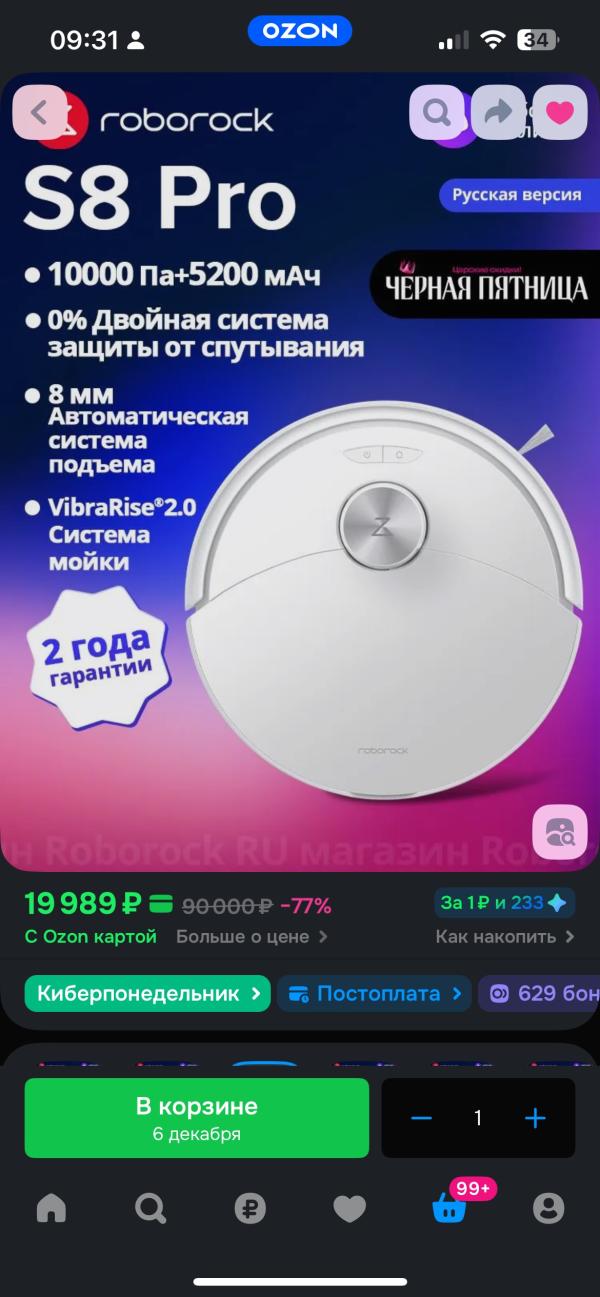Share this product with arrow icon
The image size is (600, 1297).
498,112
